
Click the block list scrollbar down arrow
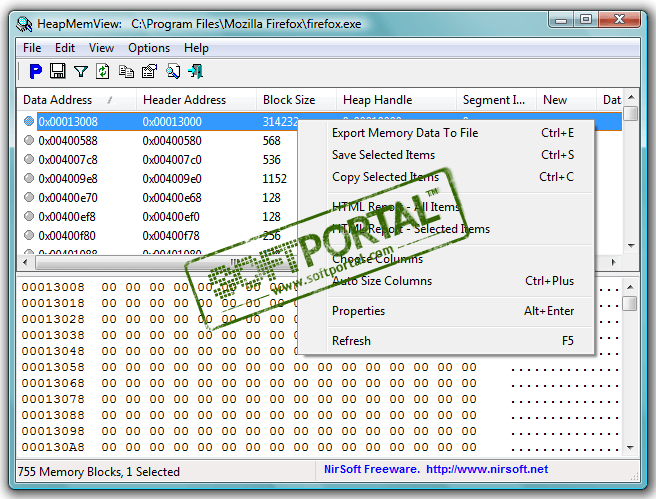(x=631, y=246)
